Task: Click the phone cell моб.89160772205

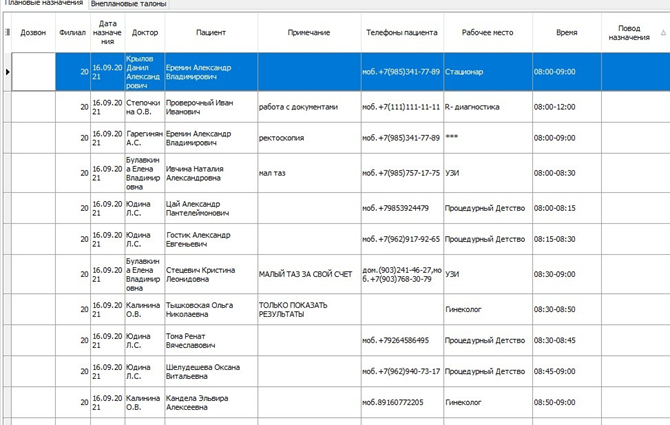Action: tap(401, 402)
